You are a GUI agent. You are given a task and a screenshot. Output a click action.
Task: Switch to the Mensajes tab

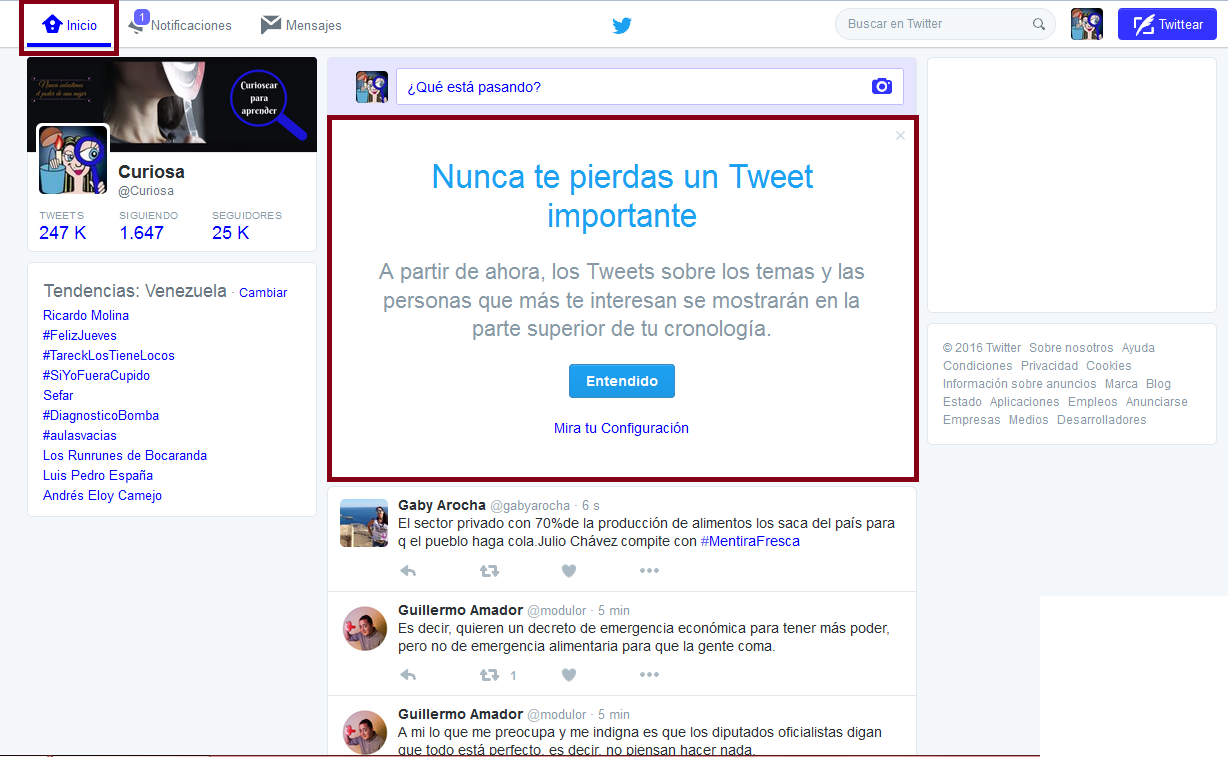pos(300,25)
